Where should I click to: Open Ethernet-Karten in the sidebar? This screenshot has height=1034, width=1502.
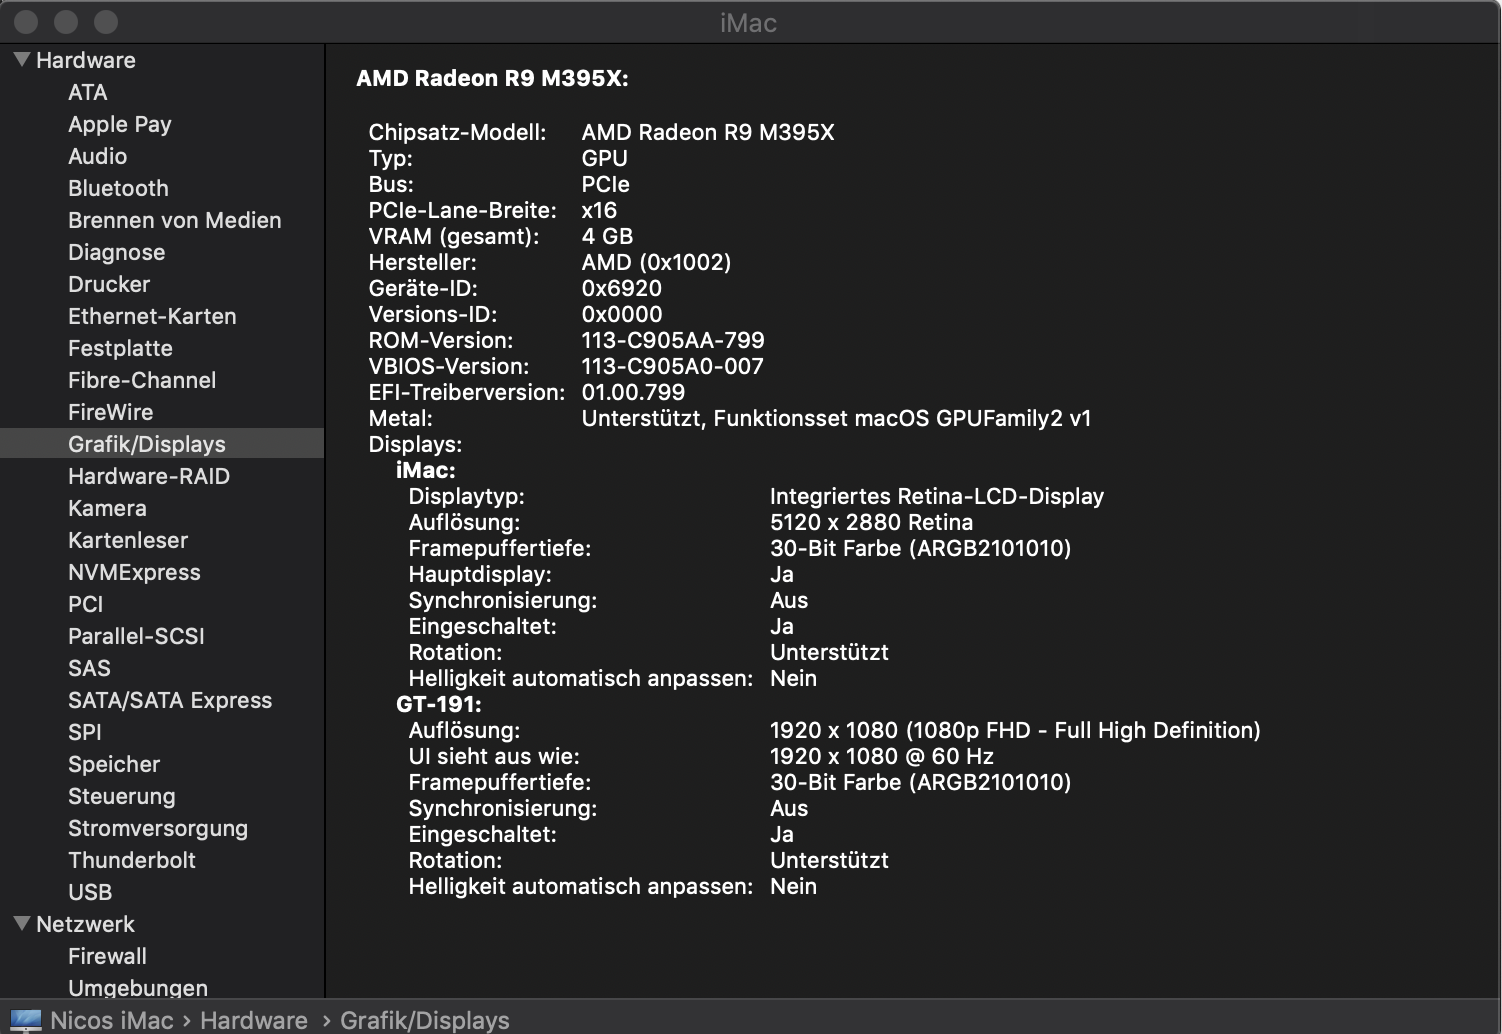152,316
